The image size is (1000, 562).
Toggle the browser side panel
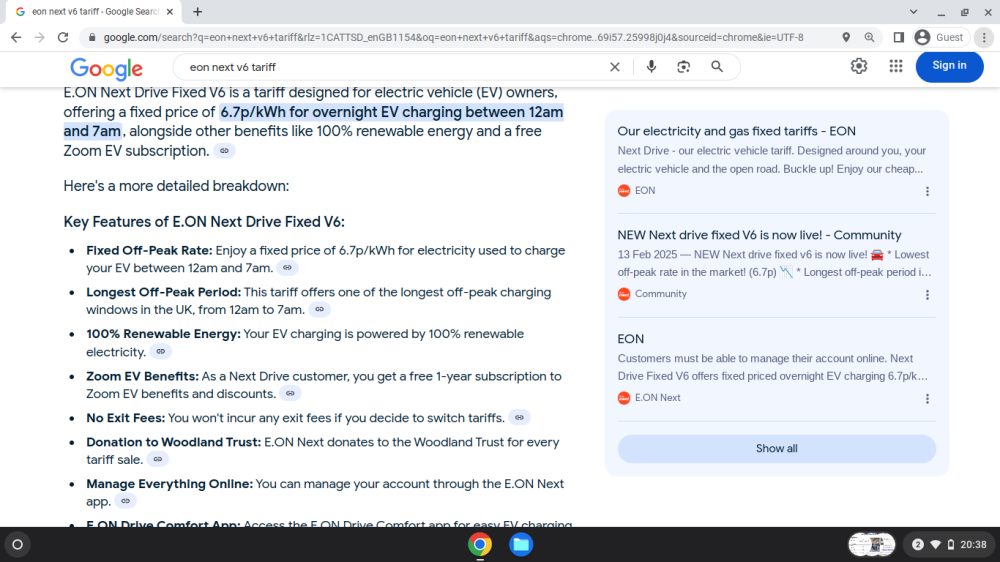click(x=899, y=38)
